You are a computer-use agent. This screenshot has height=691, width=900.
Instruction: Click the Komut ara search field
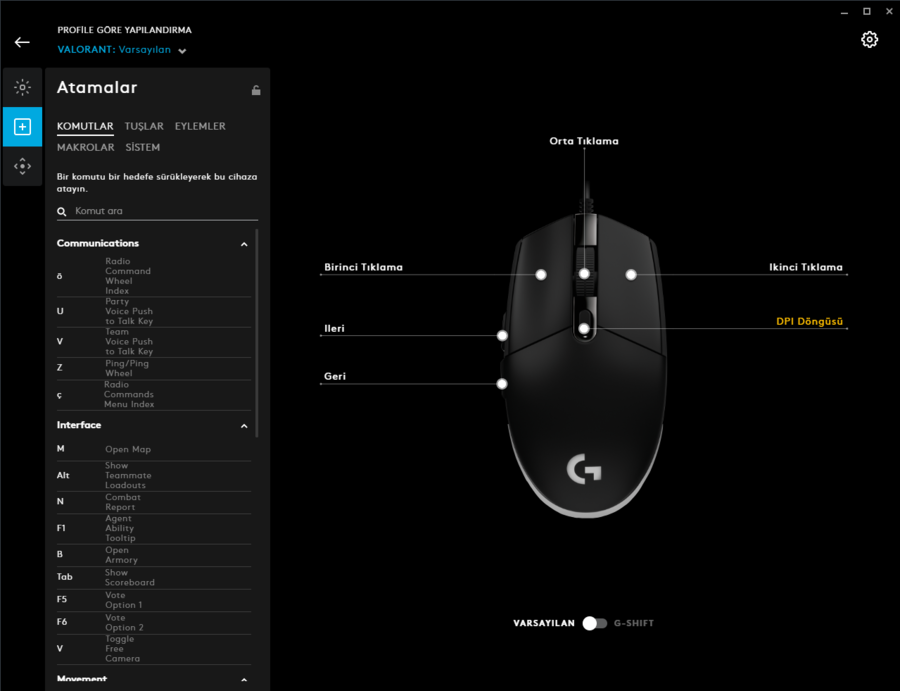(157, 211)
